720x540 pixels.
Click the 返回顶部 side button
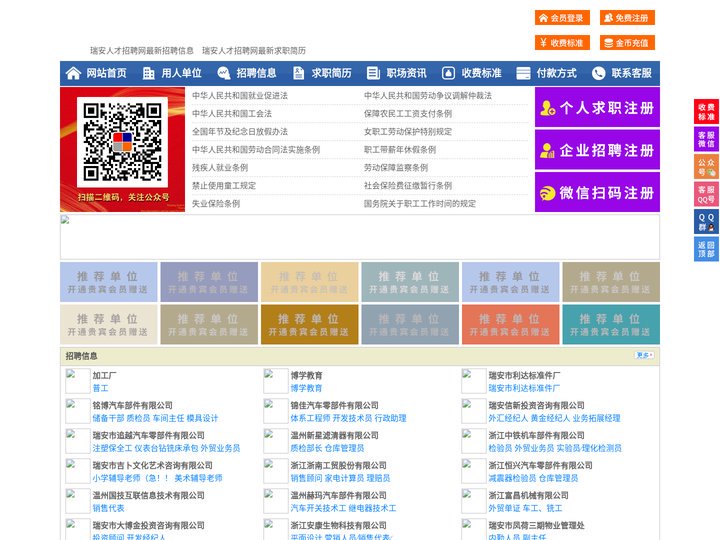706,249
